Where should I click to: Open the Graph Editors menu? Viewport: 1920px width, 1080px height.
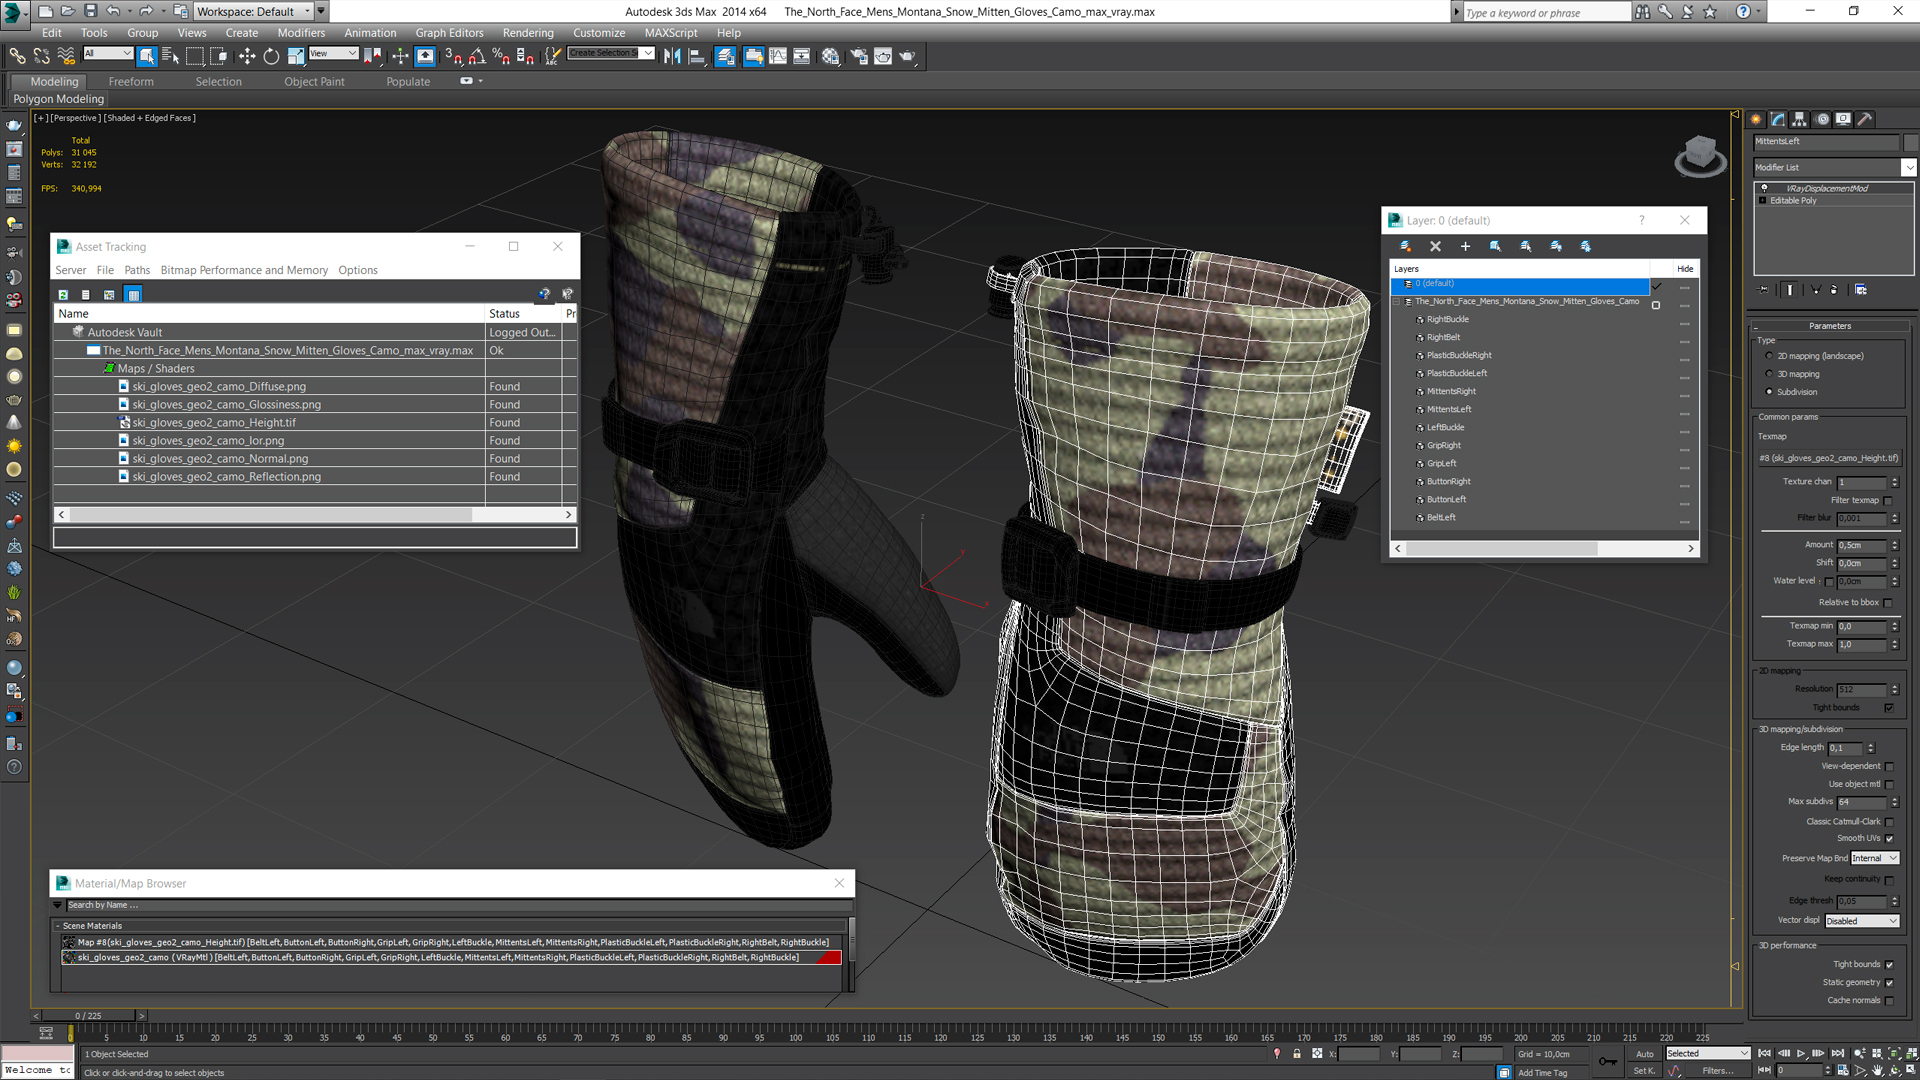click(x=449, y=33)
